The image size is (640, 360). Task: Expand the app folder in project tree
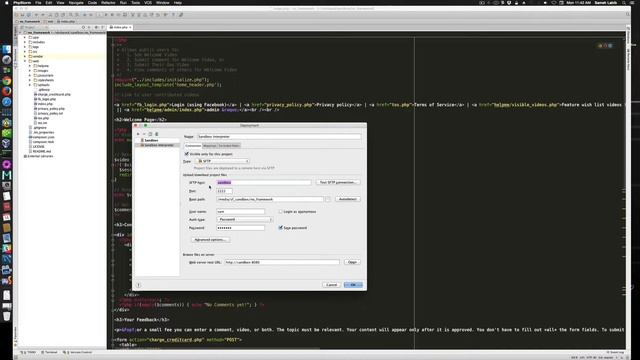click(25, 37)
